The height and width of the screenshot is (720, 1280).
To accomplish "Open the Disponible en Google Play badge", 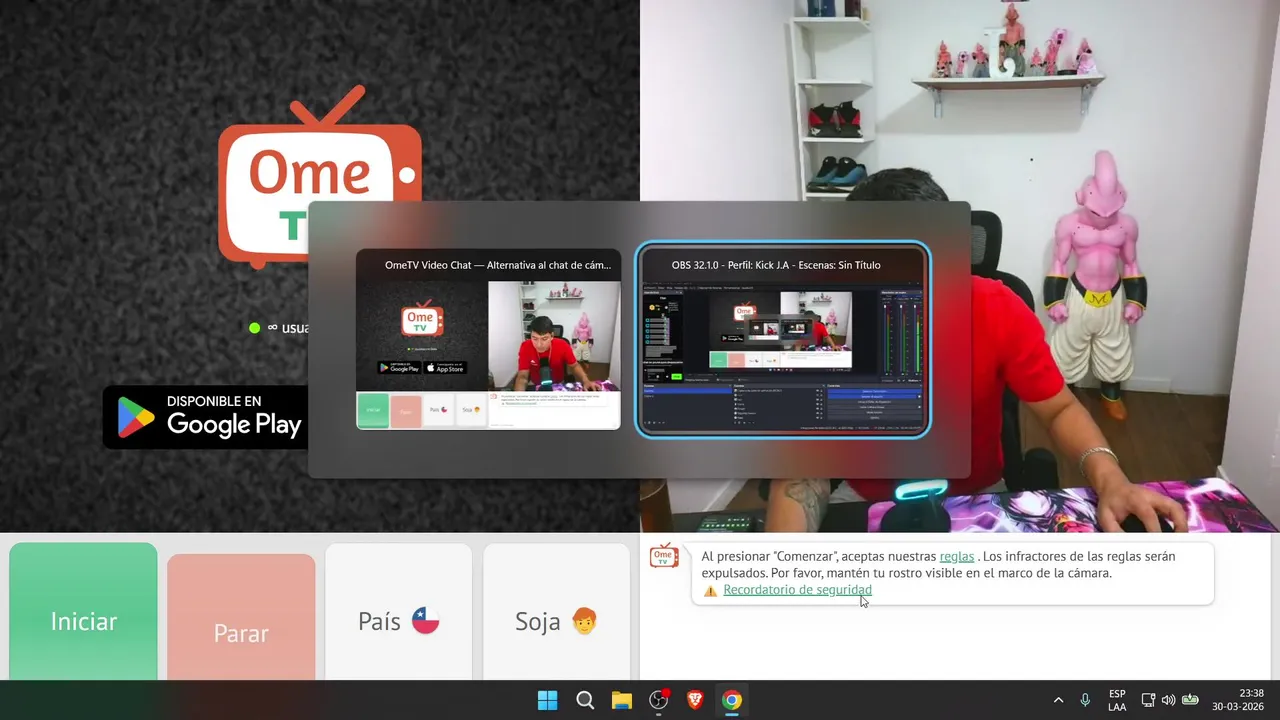I will pyautogui.click(x=206, y=417).
